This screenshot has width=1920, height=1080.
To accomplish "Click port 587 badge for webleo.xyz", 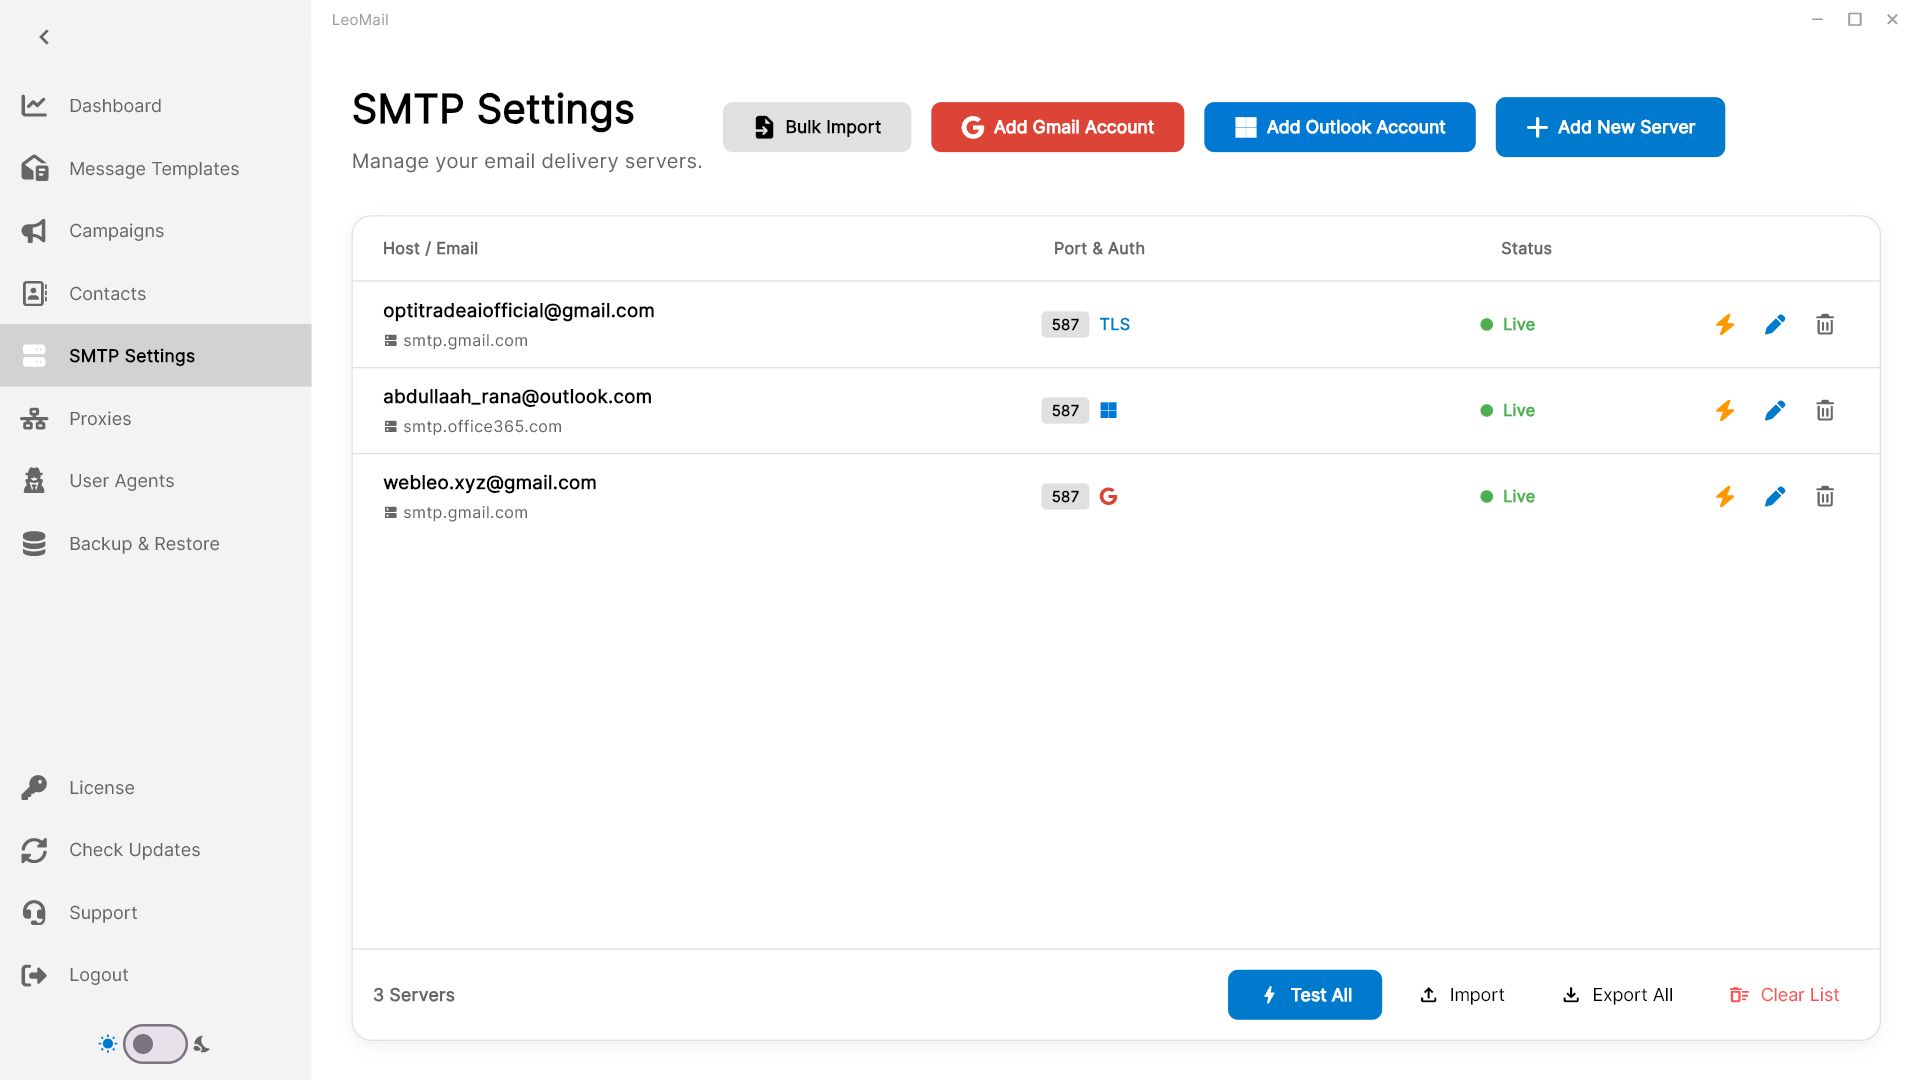I will coord(1065,496).
